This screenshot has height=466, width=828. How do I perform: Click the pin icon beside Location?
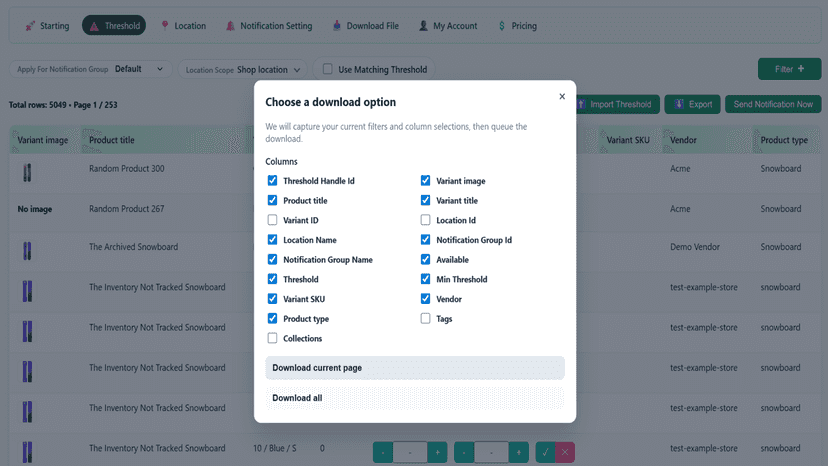click(165, 25)
